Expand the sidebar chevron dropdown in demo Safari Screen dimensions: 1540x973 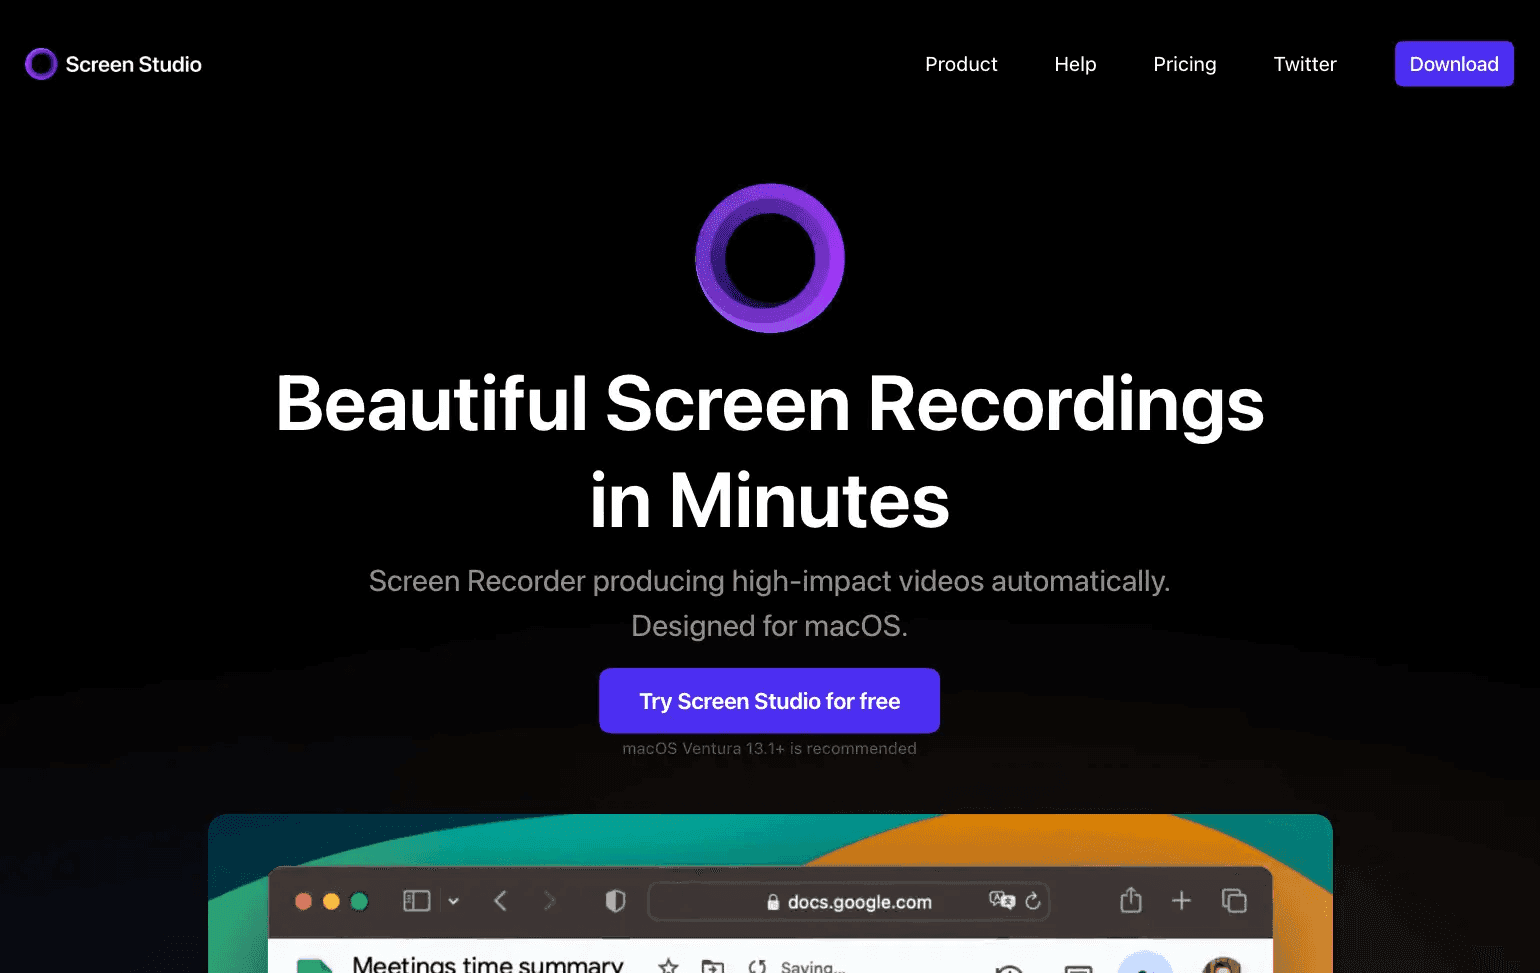(453, 901)
